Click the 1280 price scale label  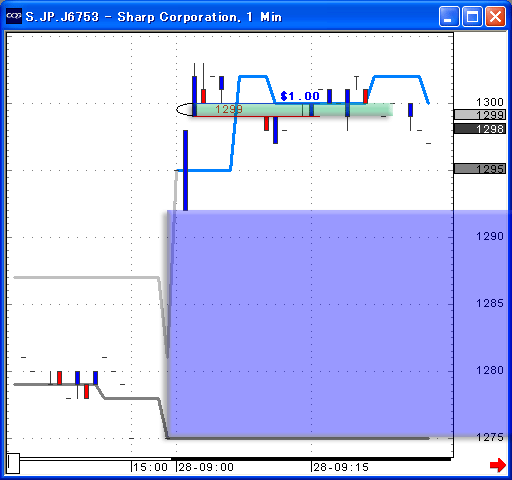click(490, 370)
